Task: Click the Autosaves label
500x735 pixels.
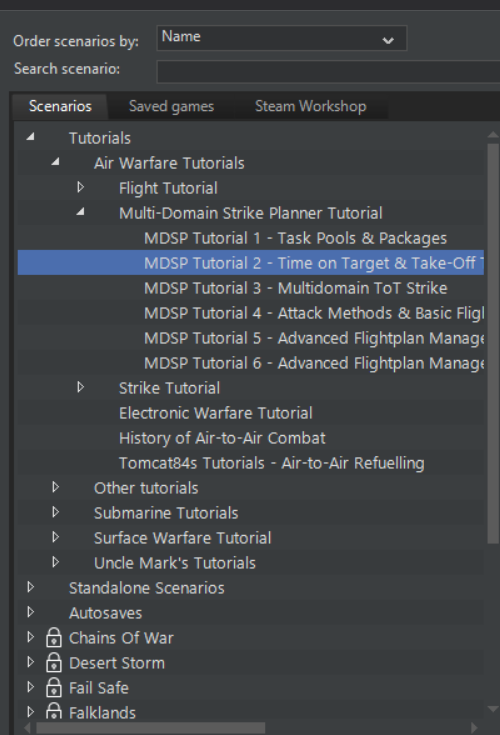Action: 105,613
